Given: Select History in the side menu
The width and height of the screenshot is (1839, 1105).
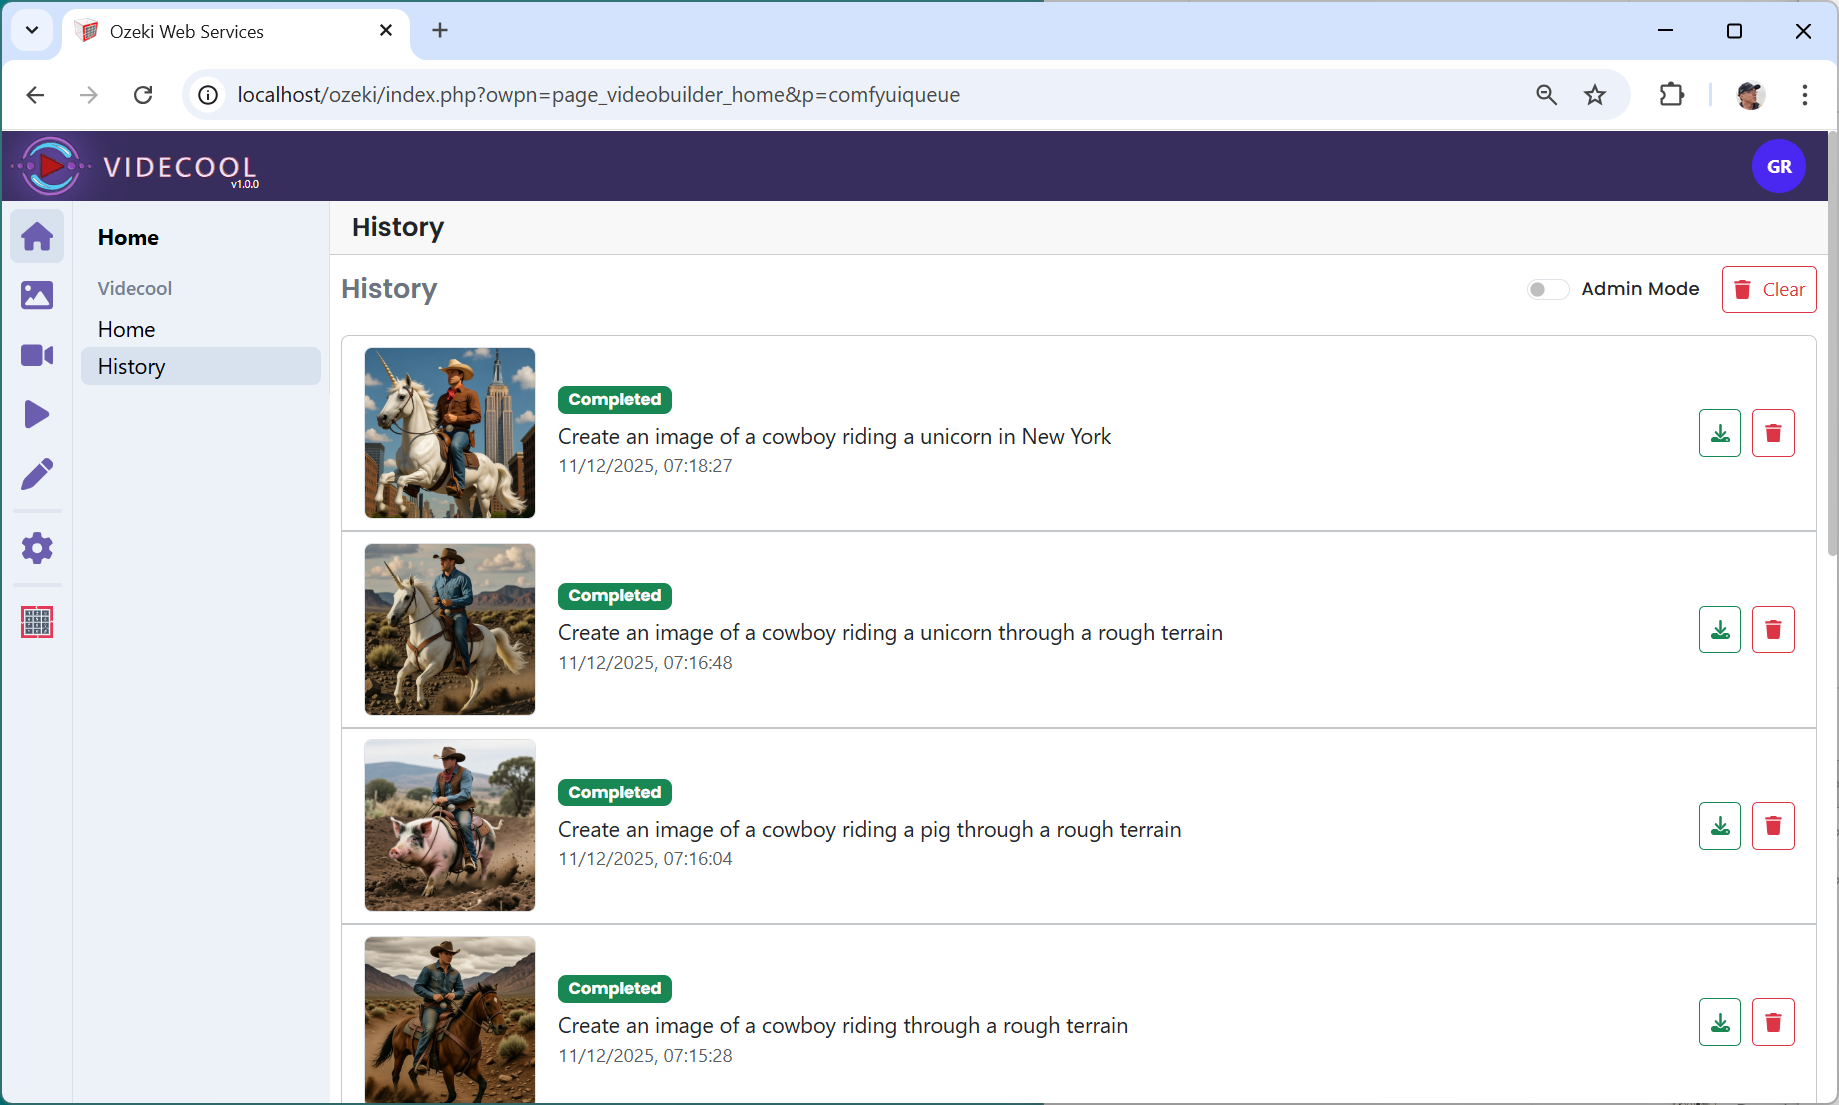Looking at the screenshot, I should [131, 366].
